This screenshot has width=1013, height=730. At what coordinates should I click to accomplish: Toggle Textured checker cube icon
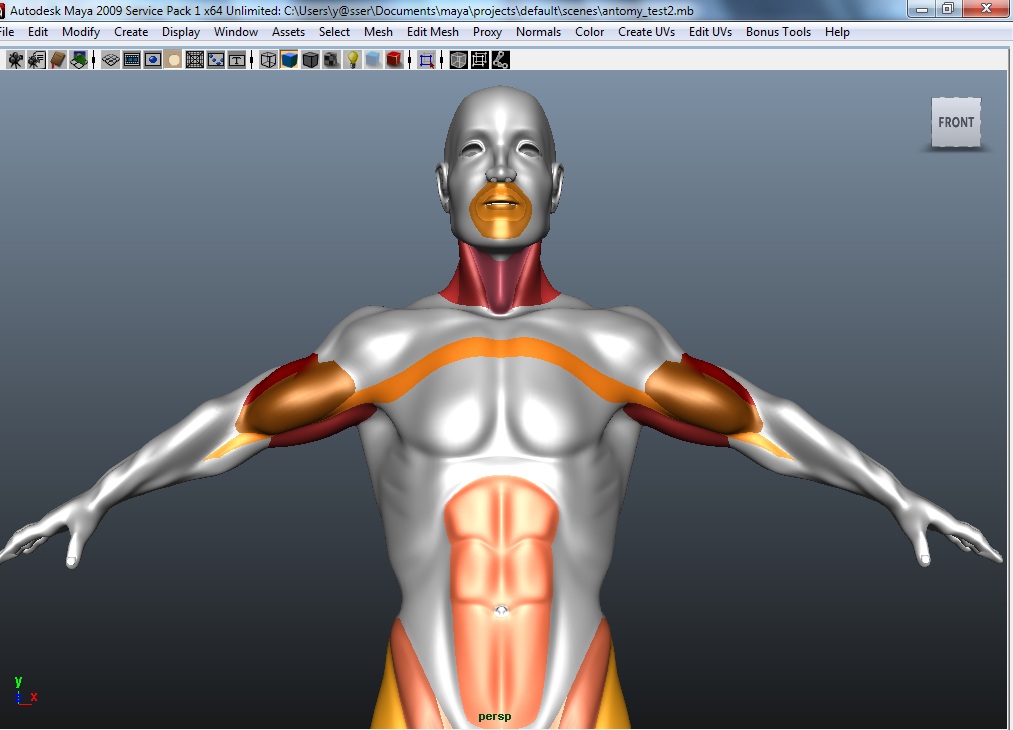click(331, 60)
